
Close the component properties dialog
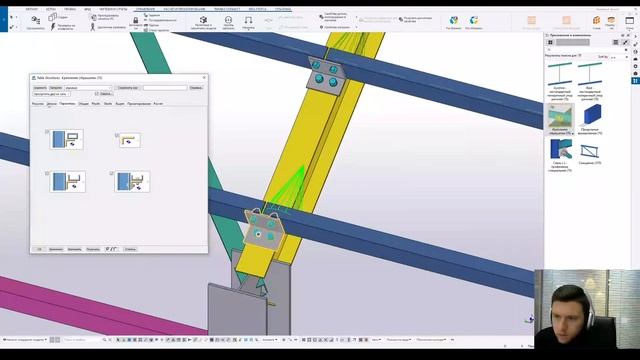(x=204, y=78)
